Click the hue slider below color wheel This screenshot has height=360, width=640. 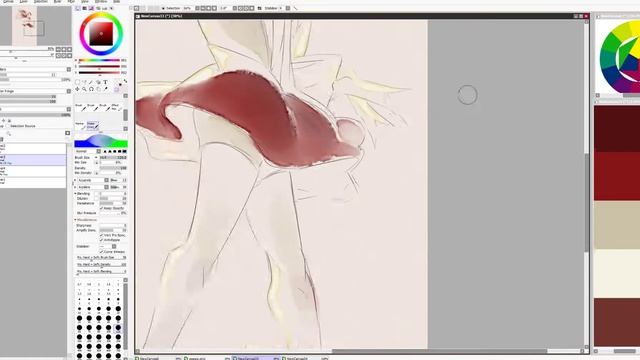point(99,60)
